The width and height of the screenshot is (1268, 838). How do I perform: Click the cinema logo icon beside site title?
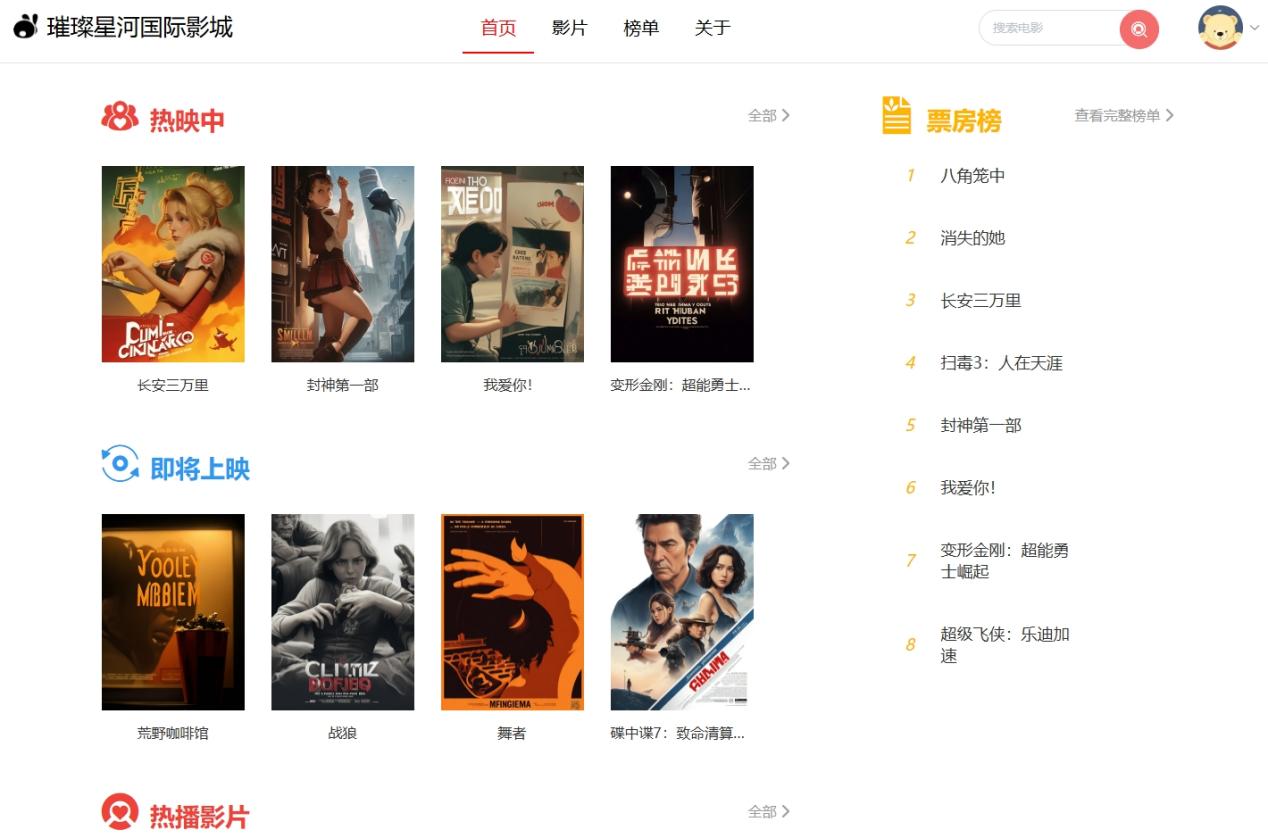[26, 27]
